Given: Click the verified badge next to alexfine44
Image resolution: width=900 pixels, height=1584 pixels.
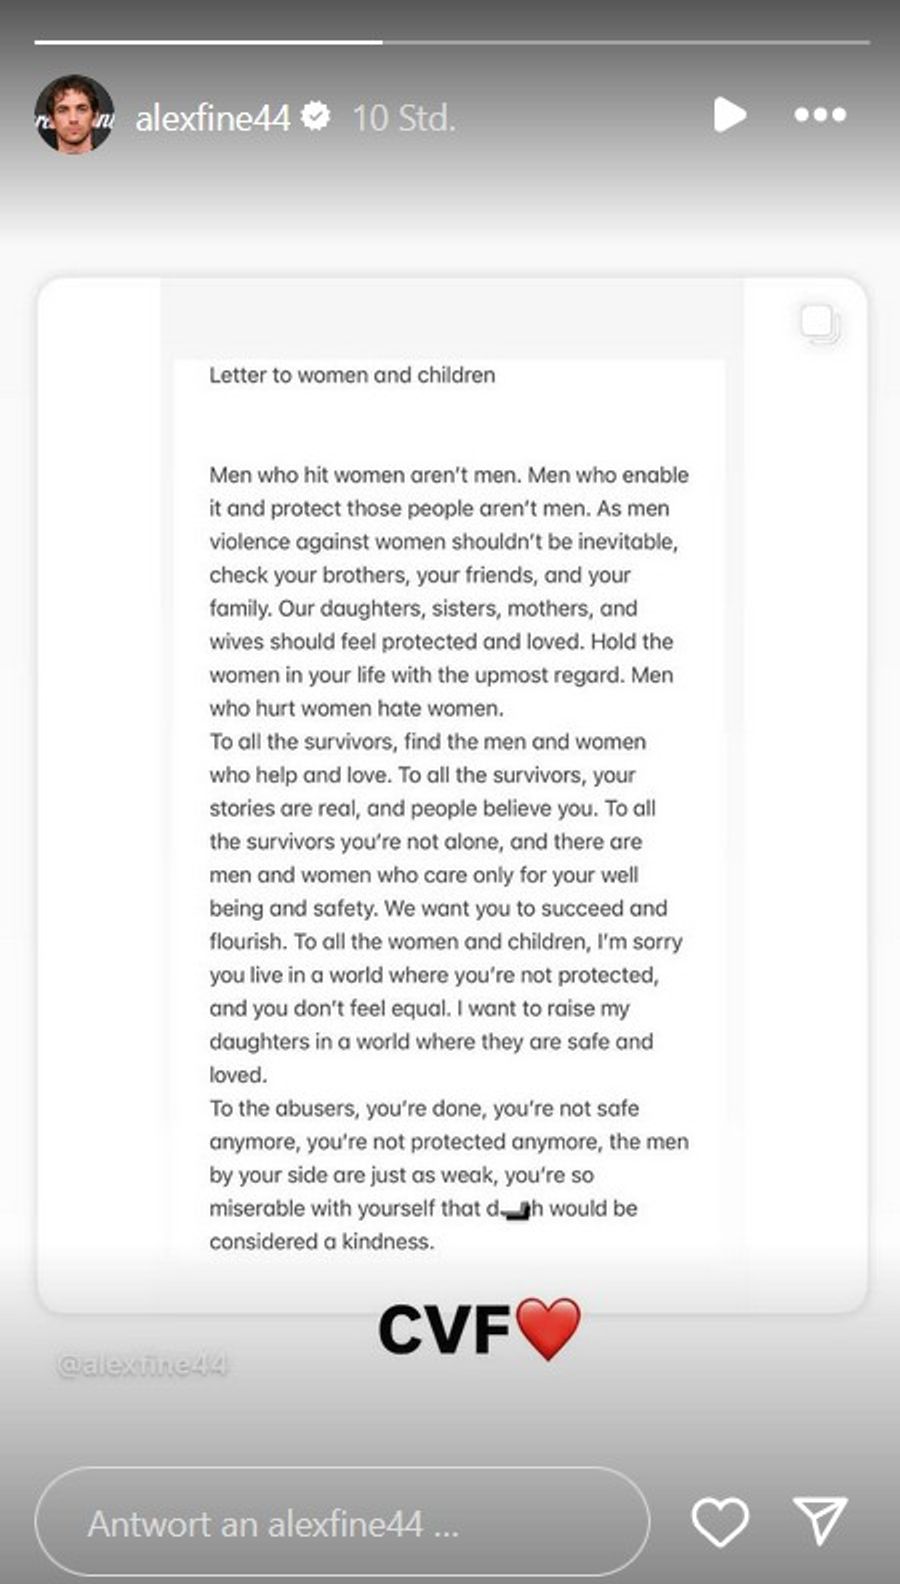Looking at the screenshot, I should point(316,117).
